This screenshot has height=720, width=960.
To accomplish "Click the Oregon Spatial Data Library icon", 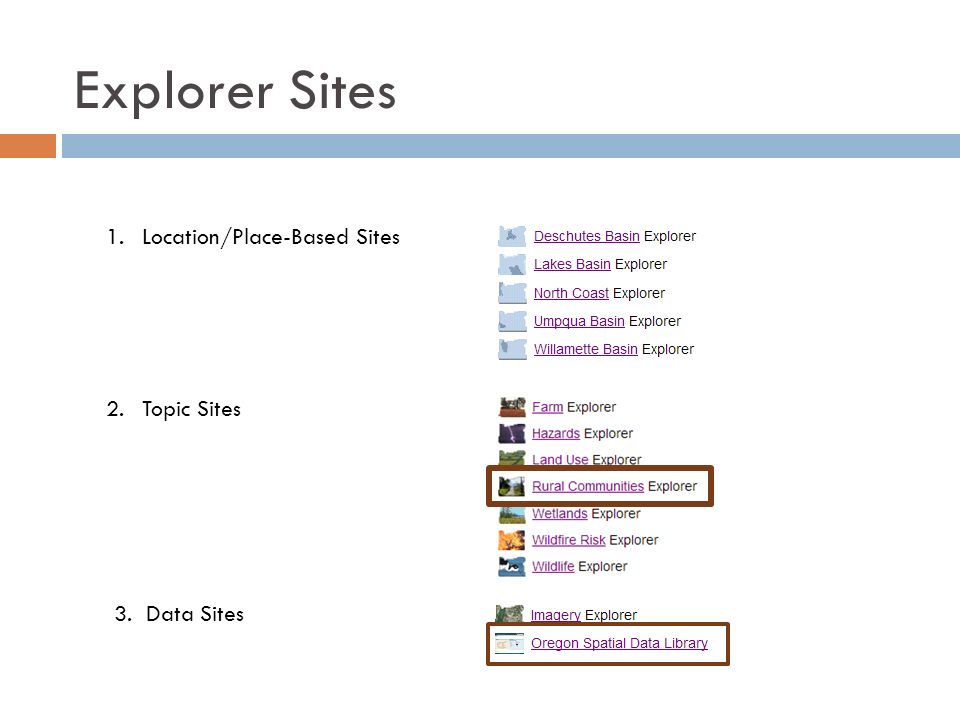I will 509,643.
